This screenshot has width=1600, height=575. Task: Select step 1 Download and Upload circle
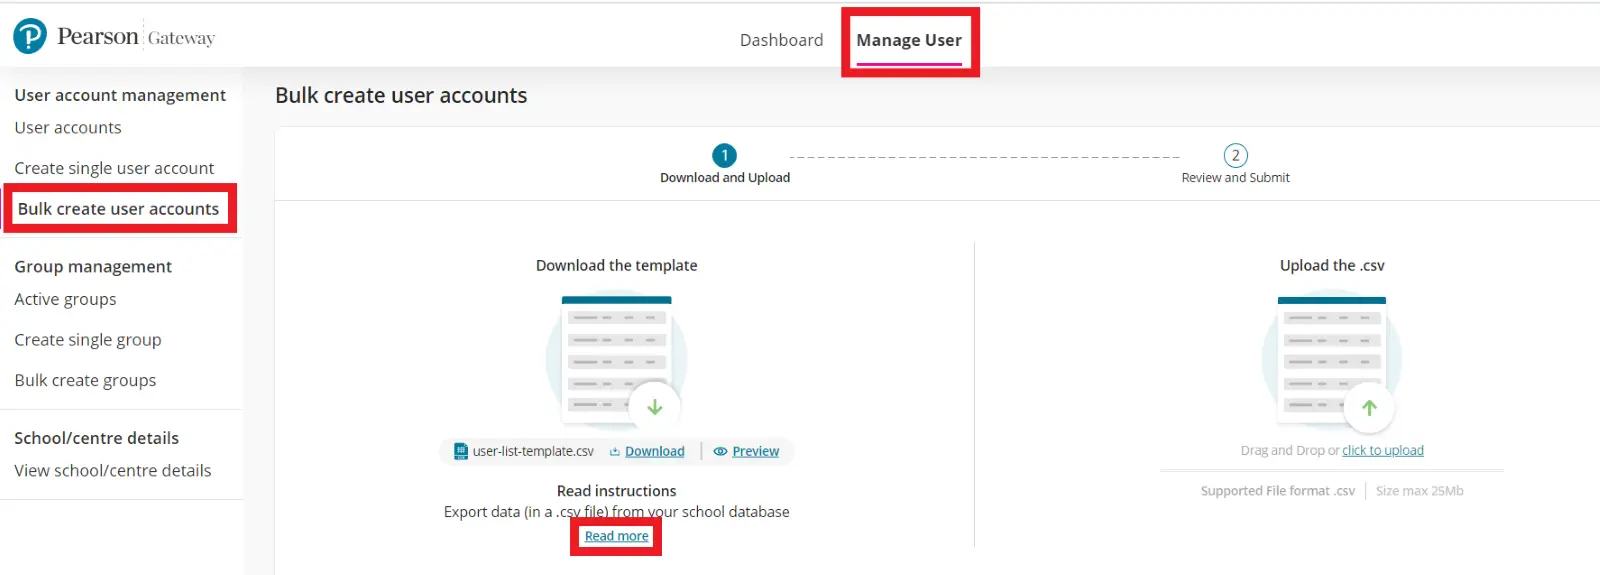point(724,156)
